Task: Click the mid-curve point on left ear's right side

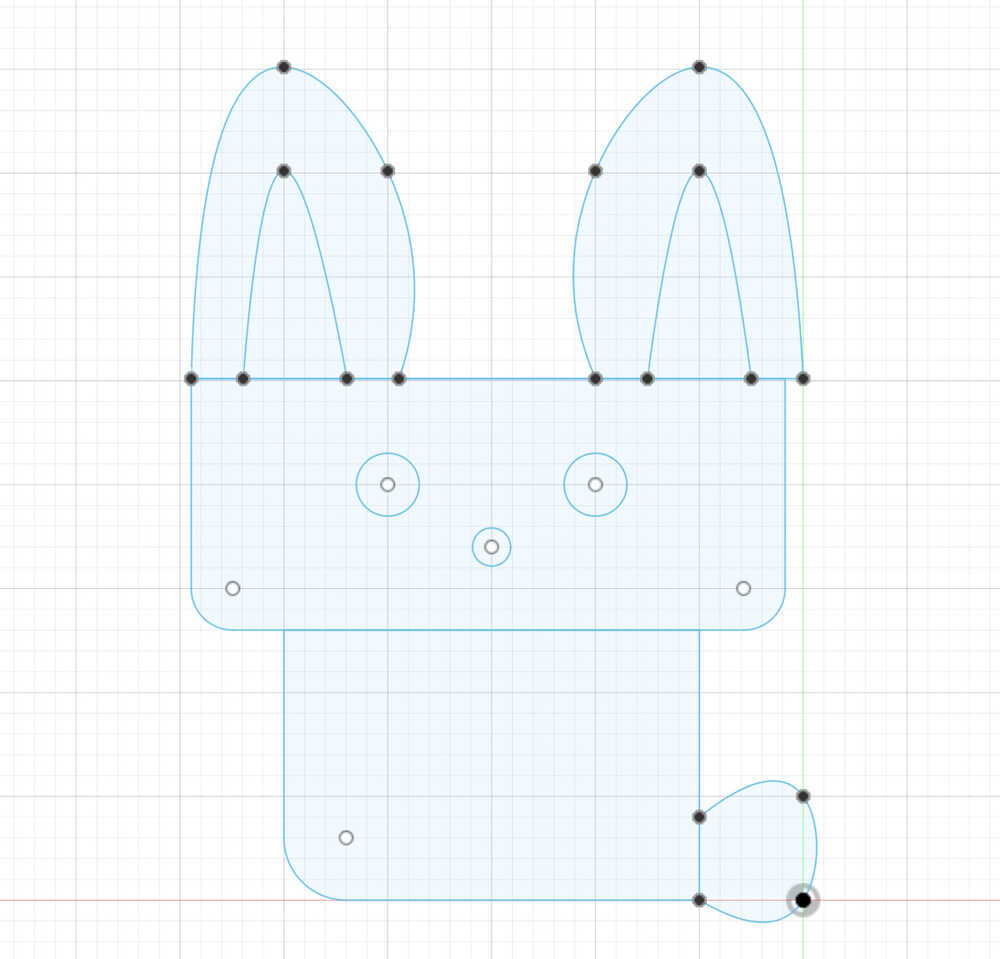Action: [x=388, y=171]
